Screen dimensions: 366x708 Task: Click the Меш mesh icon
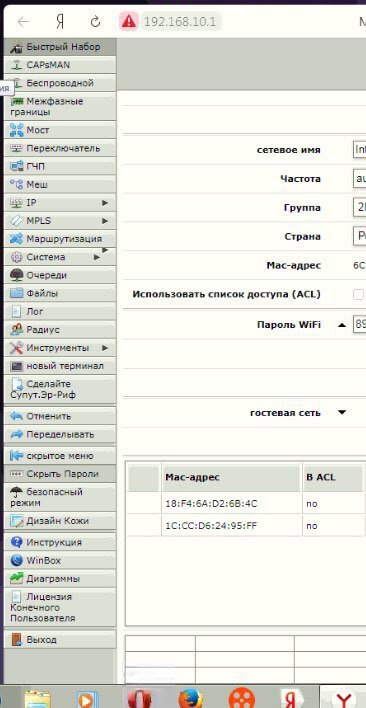point(16,185)
